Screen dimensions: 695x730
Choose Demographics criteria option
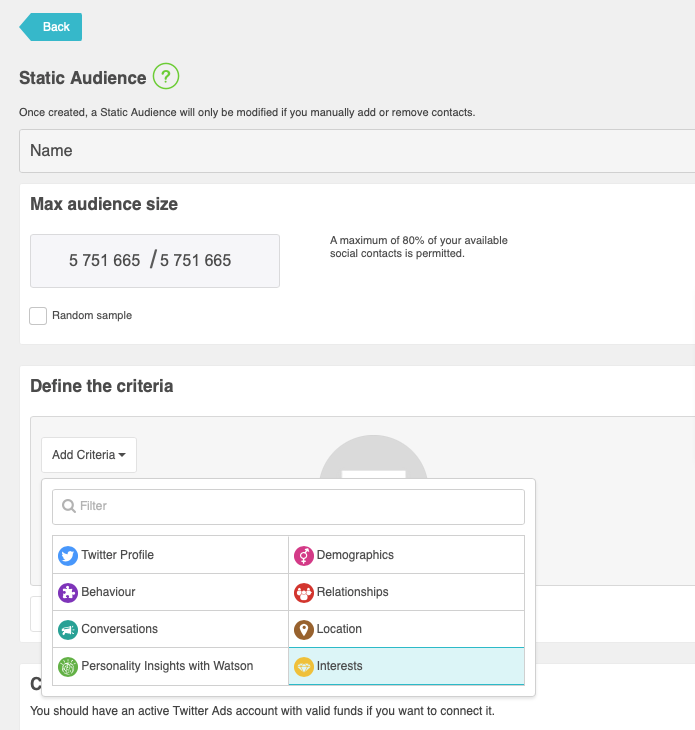pos(406,554)
